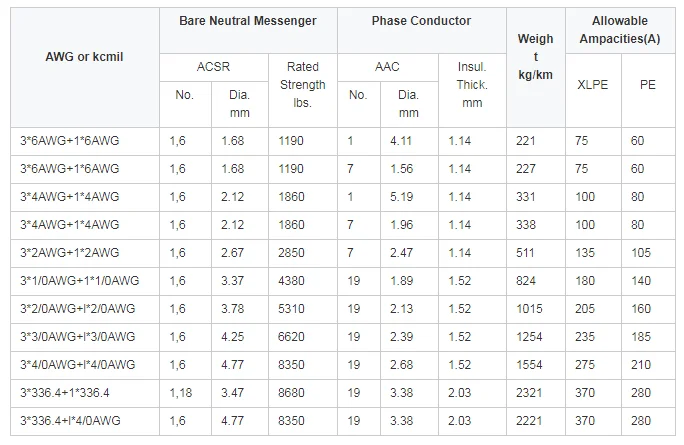Click the XLPE column header

592,85
